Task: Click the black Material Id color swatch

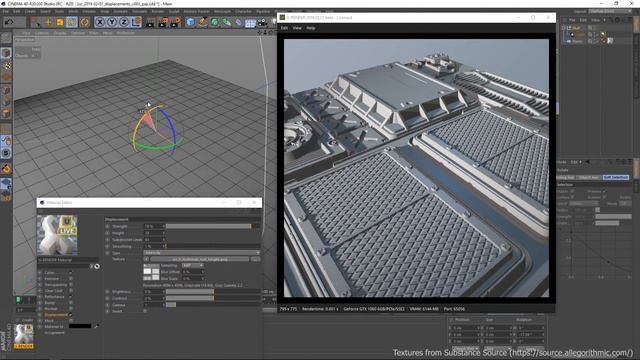Action: coord(80,327)
